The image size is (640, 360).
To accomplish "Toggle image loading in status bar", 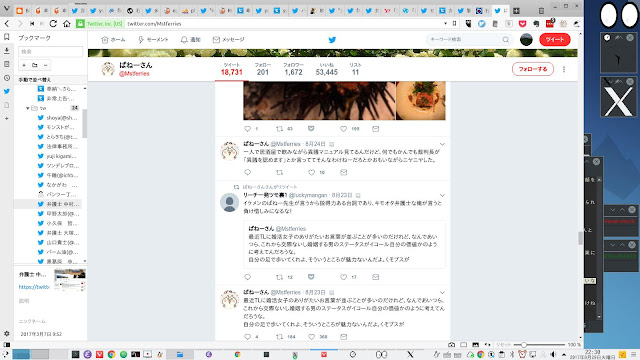I will point(476,344).
